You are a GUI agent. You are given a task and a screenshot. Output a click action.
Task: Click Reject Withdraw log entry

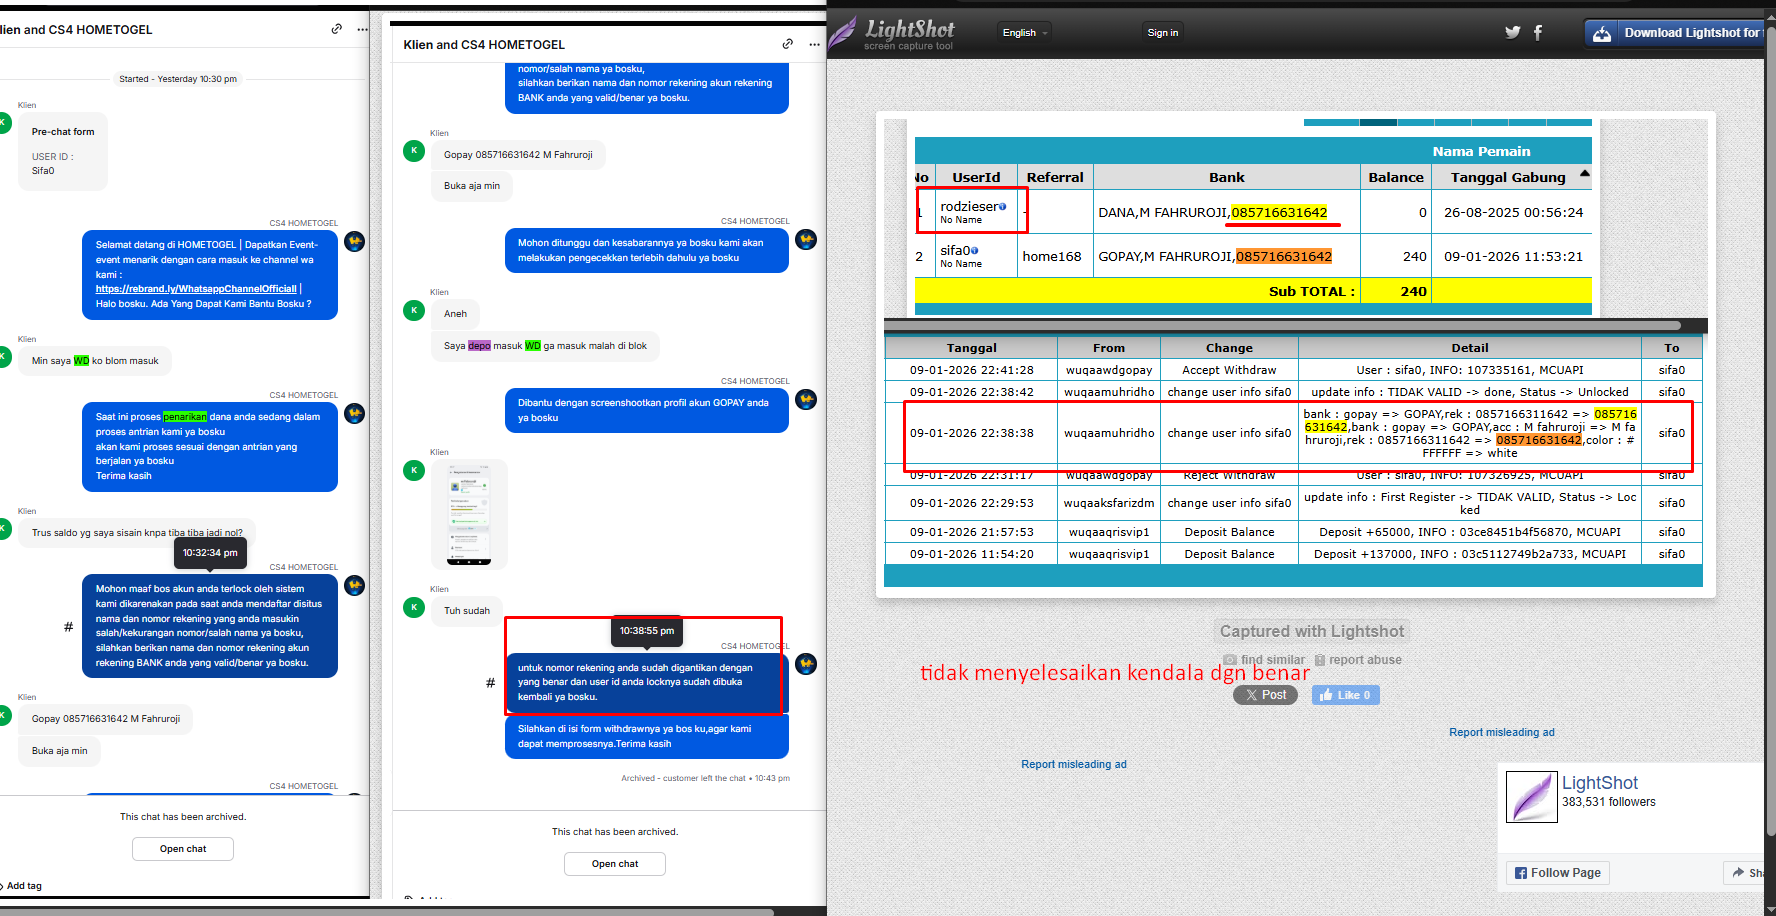(x=1229, y=475)
